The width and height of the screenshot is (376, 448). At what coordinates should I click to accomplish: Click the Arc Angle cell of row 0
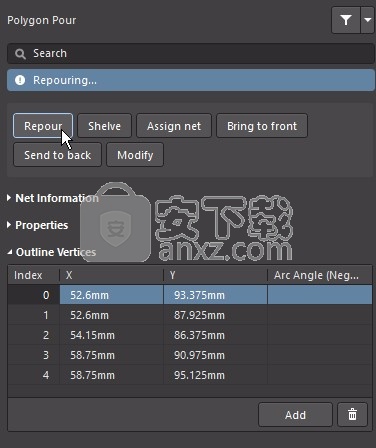tap(320, 295)
